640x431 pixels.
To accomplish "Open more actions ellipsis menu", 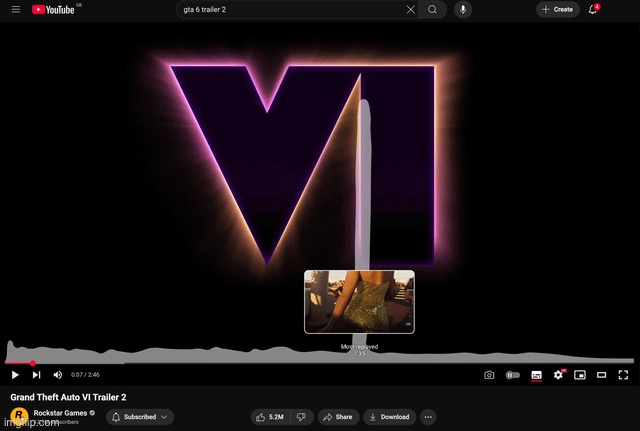I will coord(428,417).
